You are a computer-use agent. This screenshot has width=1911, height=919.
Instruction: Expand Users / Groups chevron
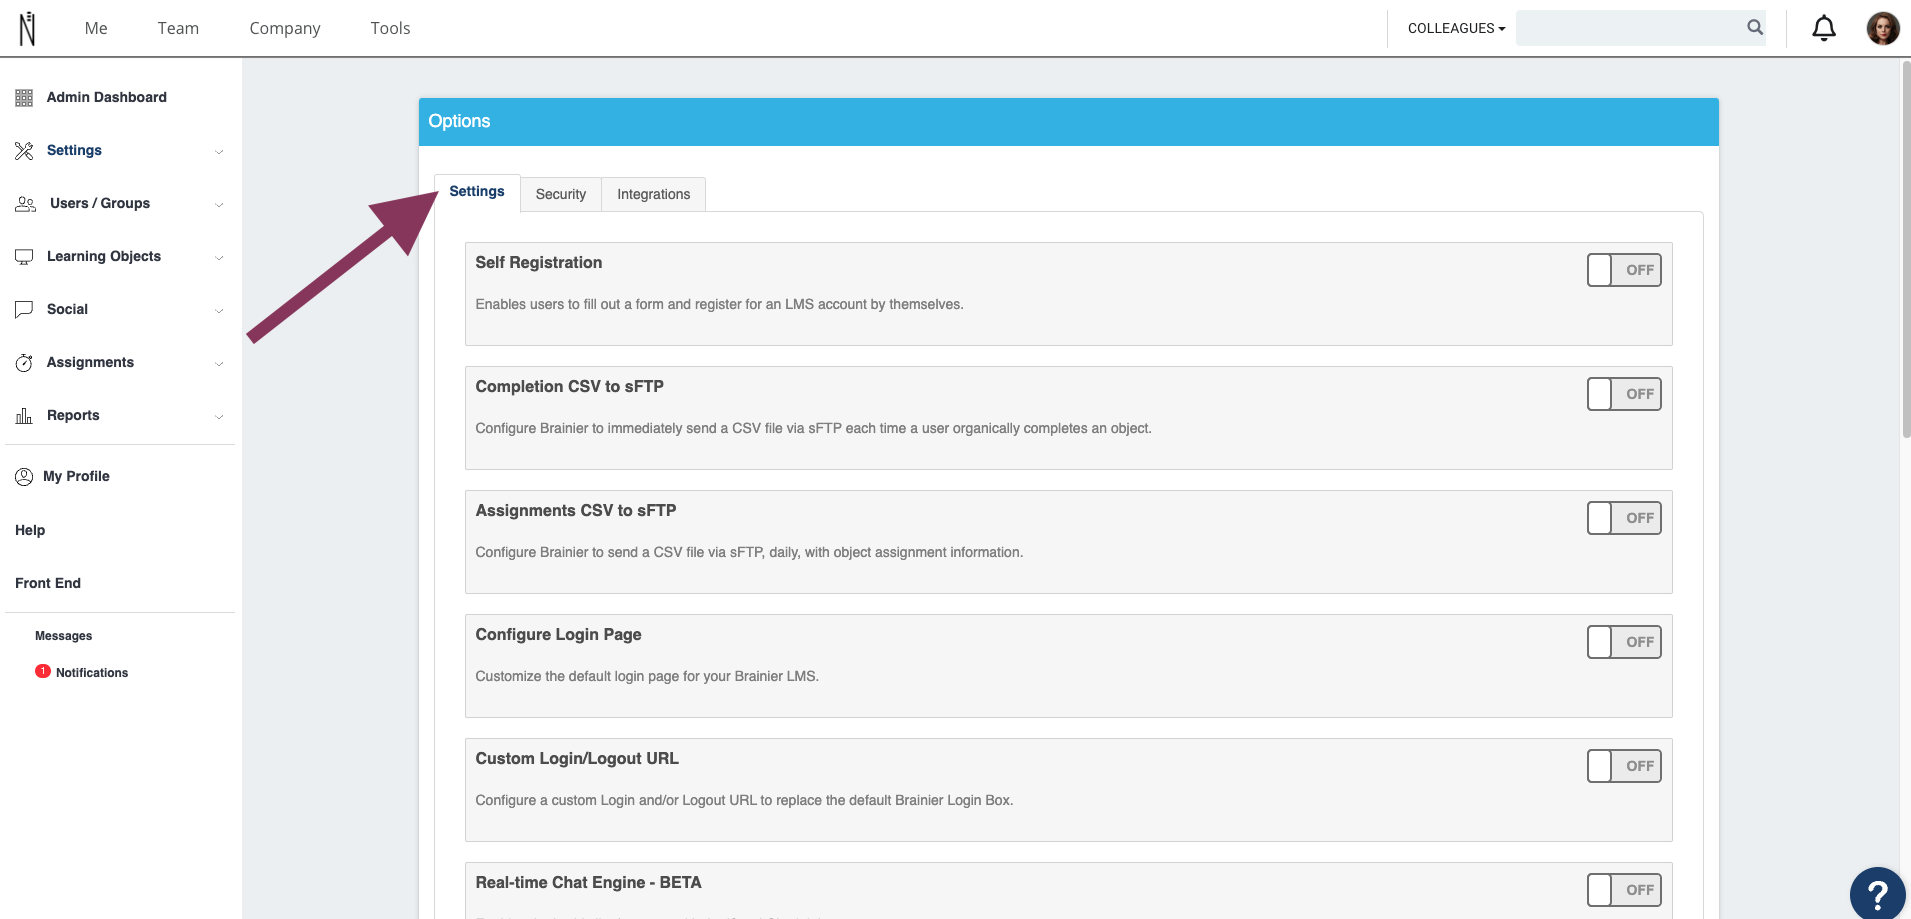click(x=219, y=205)
